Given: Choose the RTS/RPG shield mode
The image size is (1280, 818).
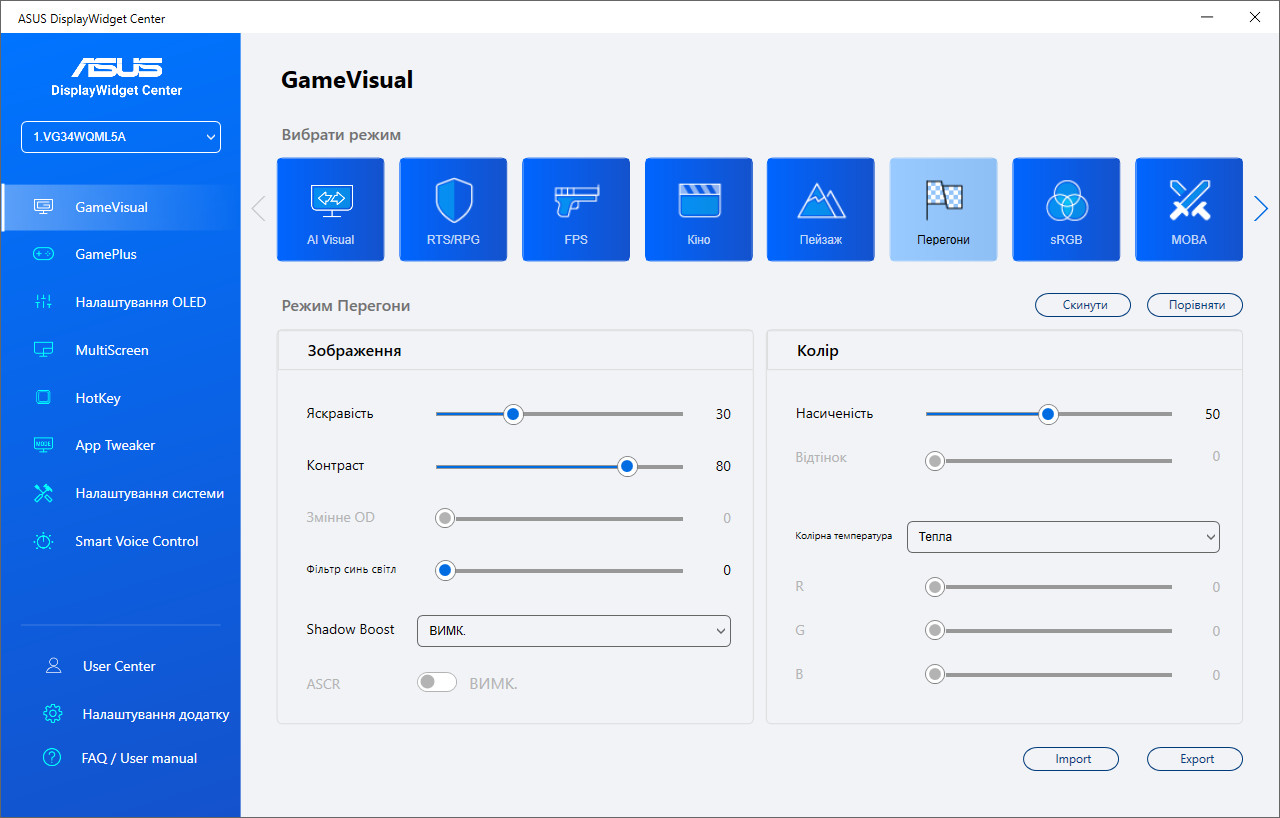Looking at the screenshot, I should 453,209.
